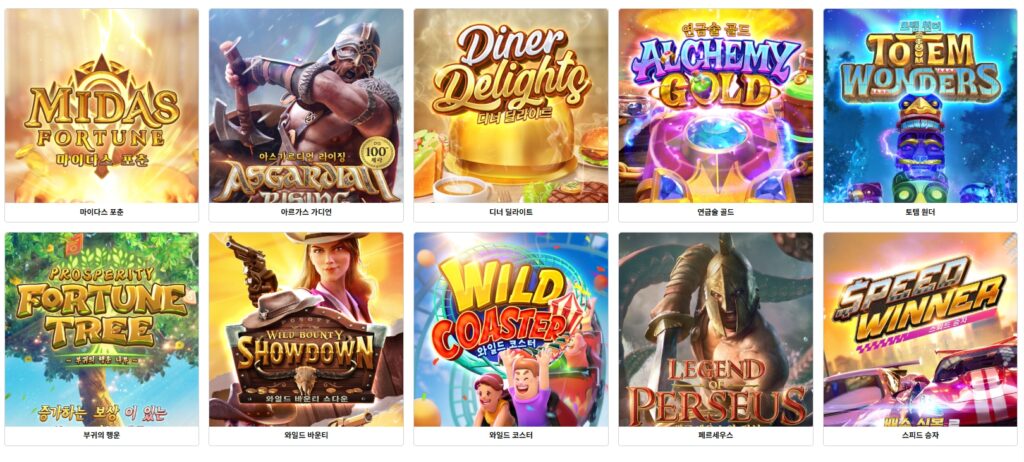1024x462 pixels.
Task: Click the 연금술 골드 caption label
Action: [716, 212]
